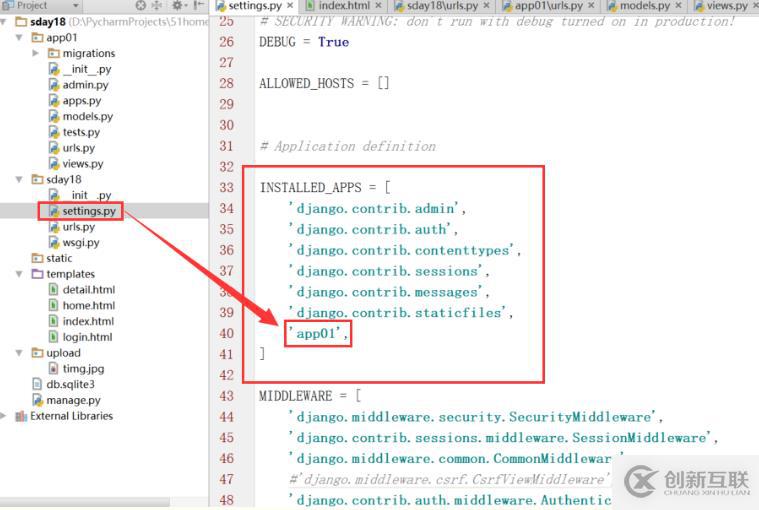
Task: Select the migrations folder icon
Action: (x=54, y=53)
